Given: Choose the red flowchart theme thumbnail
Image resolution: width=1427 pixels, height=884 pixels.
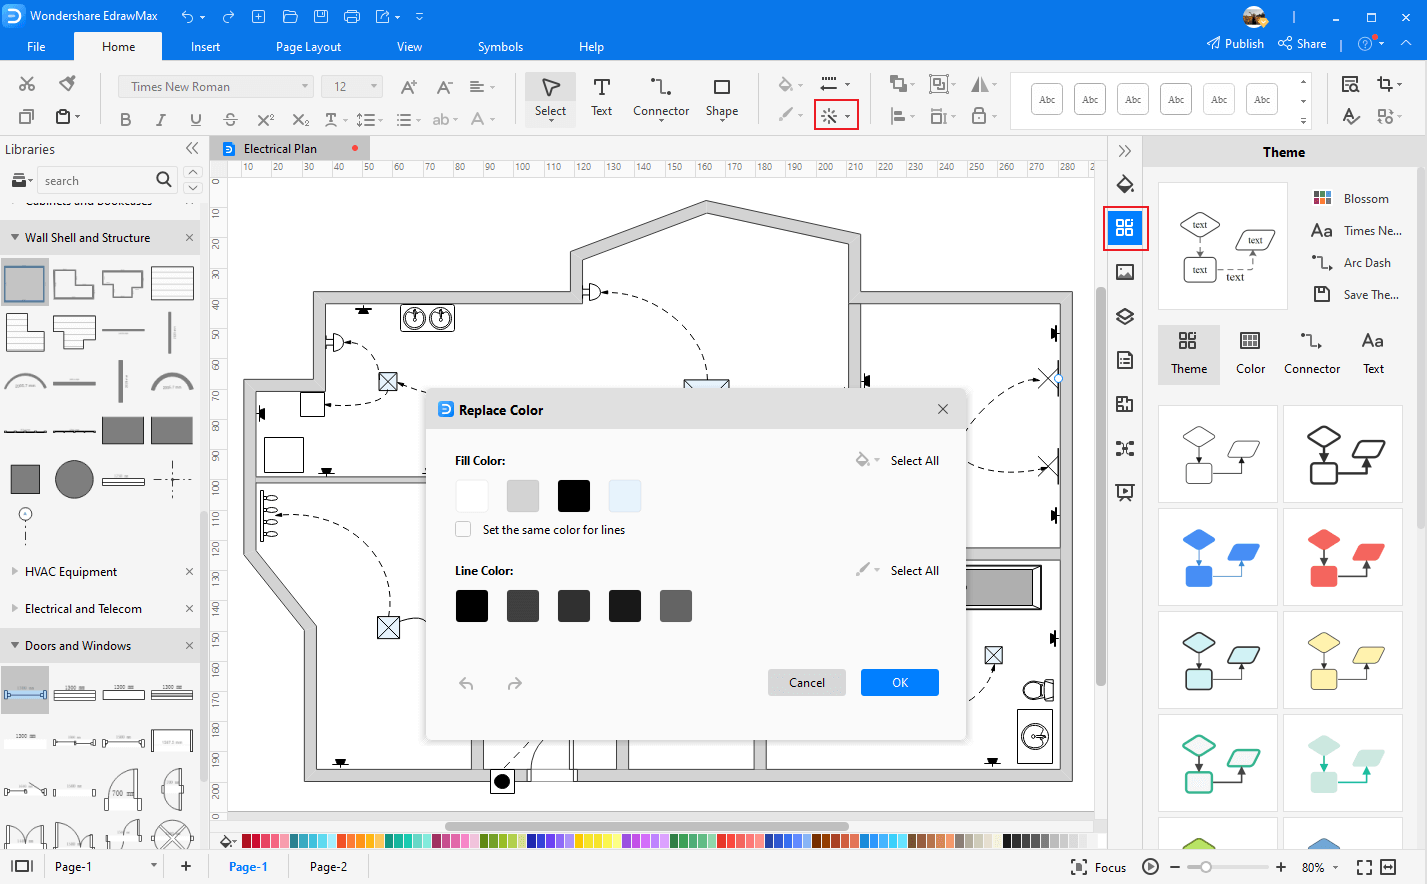Looking at the screenshot, I should (1344, 557).
